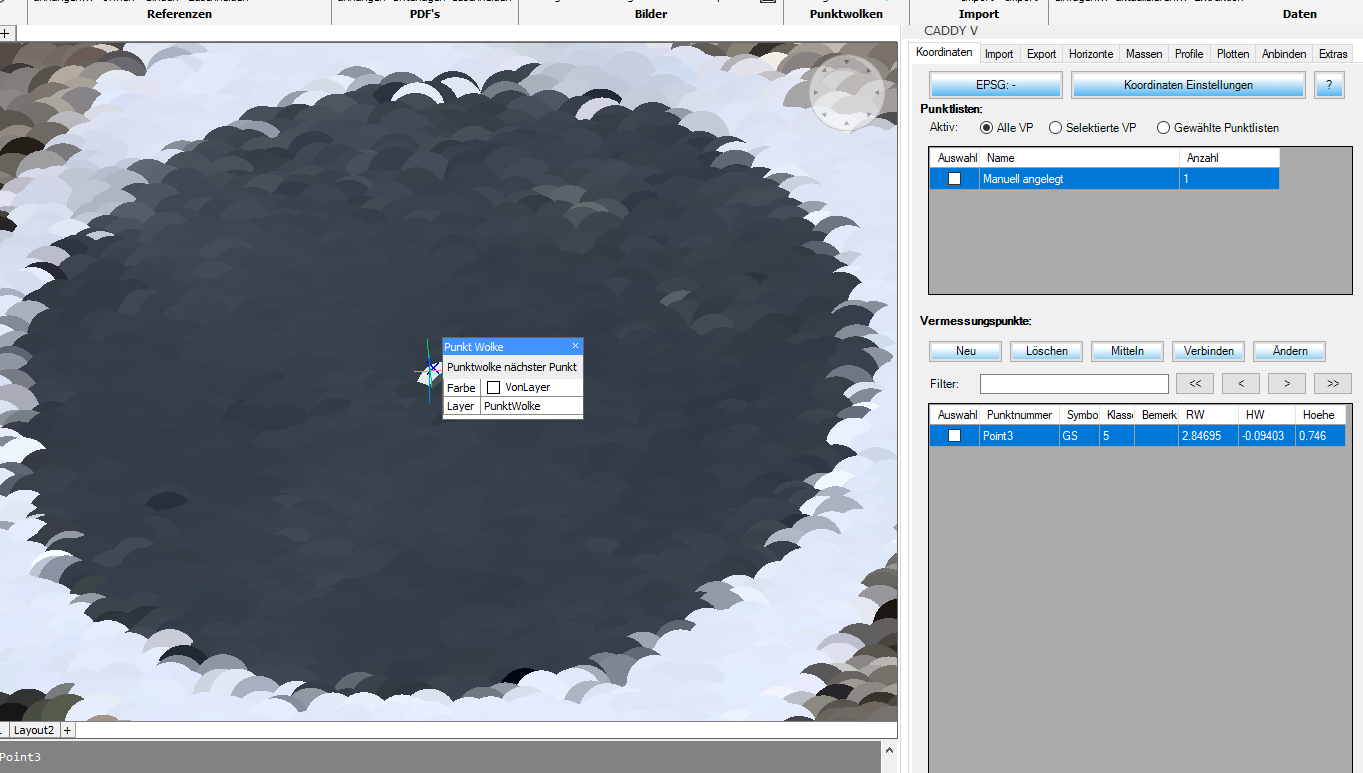Tick the checkbox for Manuell angelegt list
Screen dimensions: 1363x773
pos(954,179)
